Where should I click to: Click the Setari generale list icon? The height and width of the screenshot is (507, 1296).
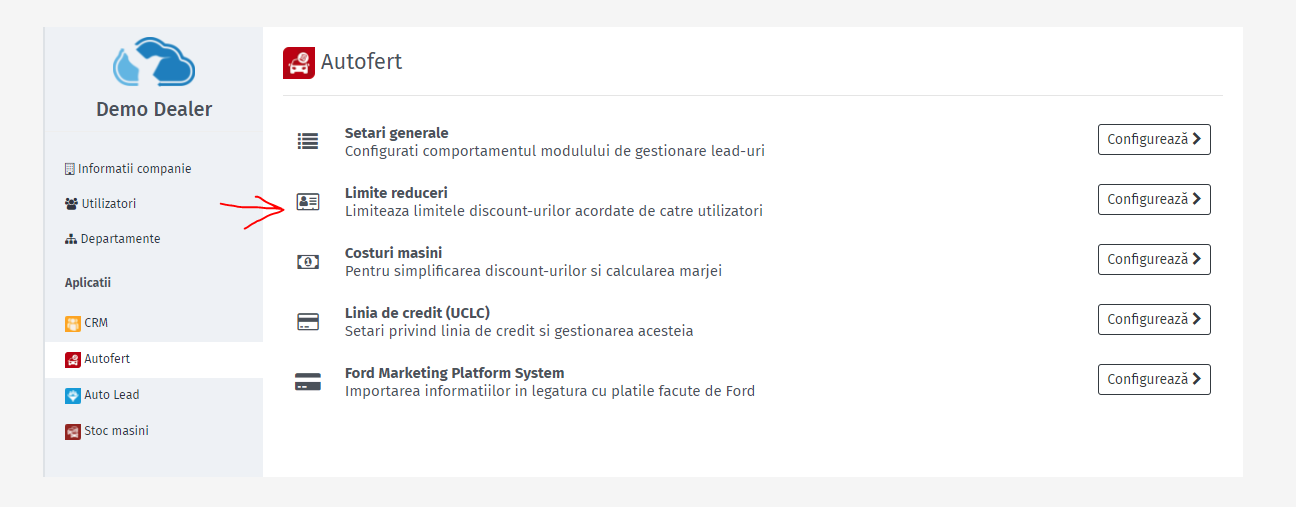tap(308, 141)
